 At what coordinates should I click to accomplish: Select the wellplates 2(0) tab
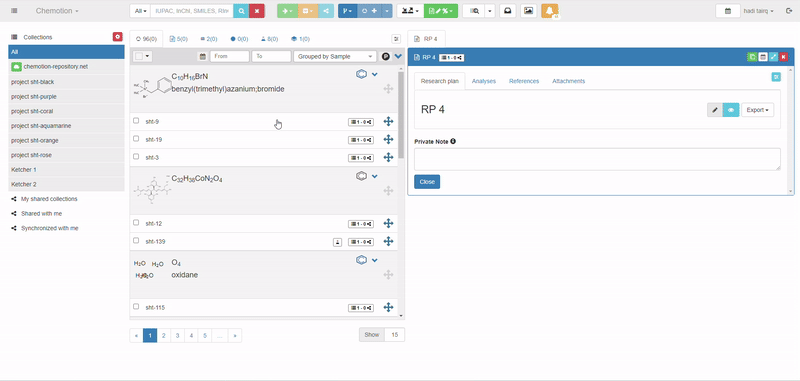click(209, 39)
